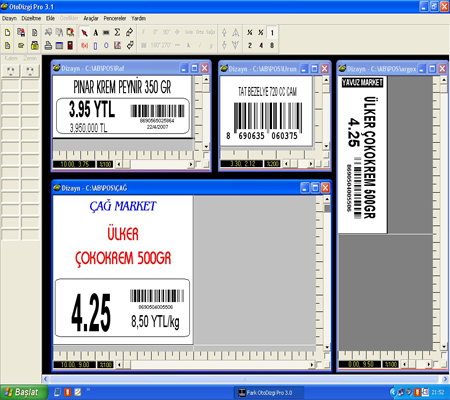Screen dimensions: 450x400
Task: Set zoom scale to ¼
Action: (x=250, y=32)
